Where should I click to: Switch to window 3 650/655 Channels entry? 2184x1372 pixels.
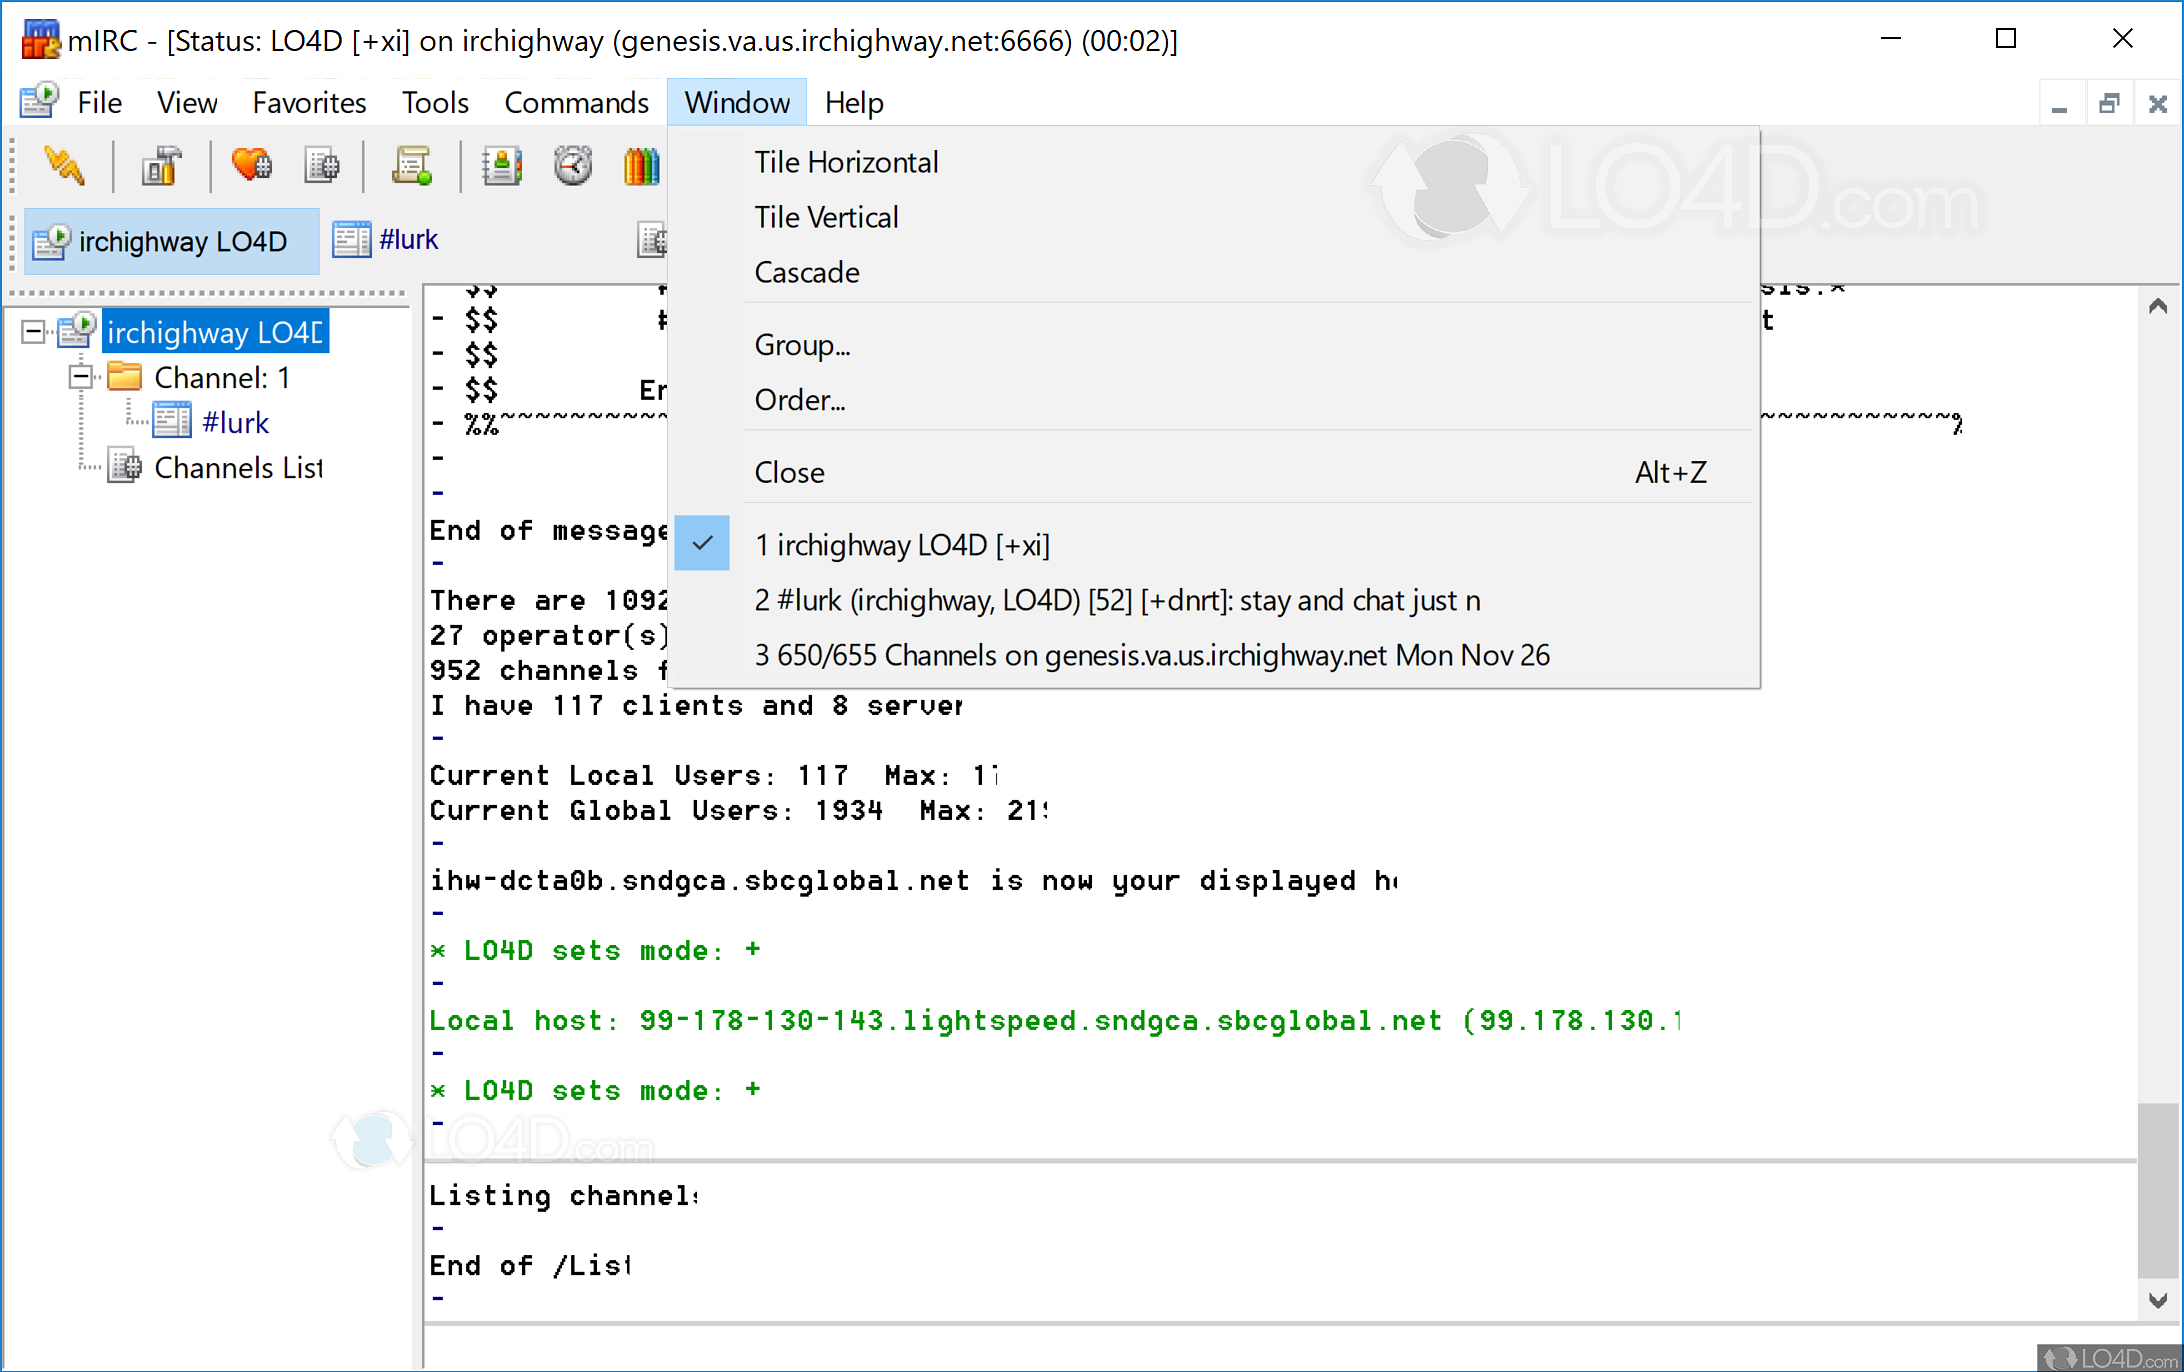click(x=1214, y=655)
